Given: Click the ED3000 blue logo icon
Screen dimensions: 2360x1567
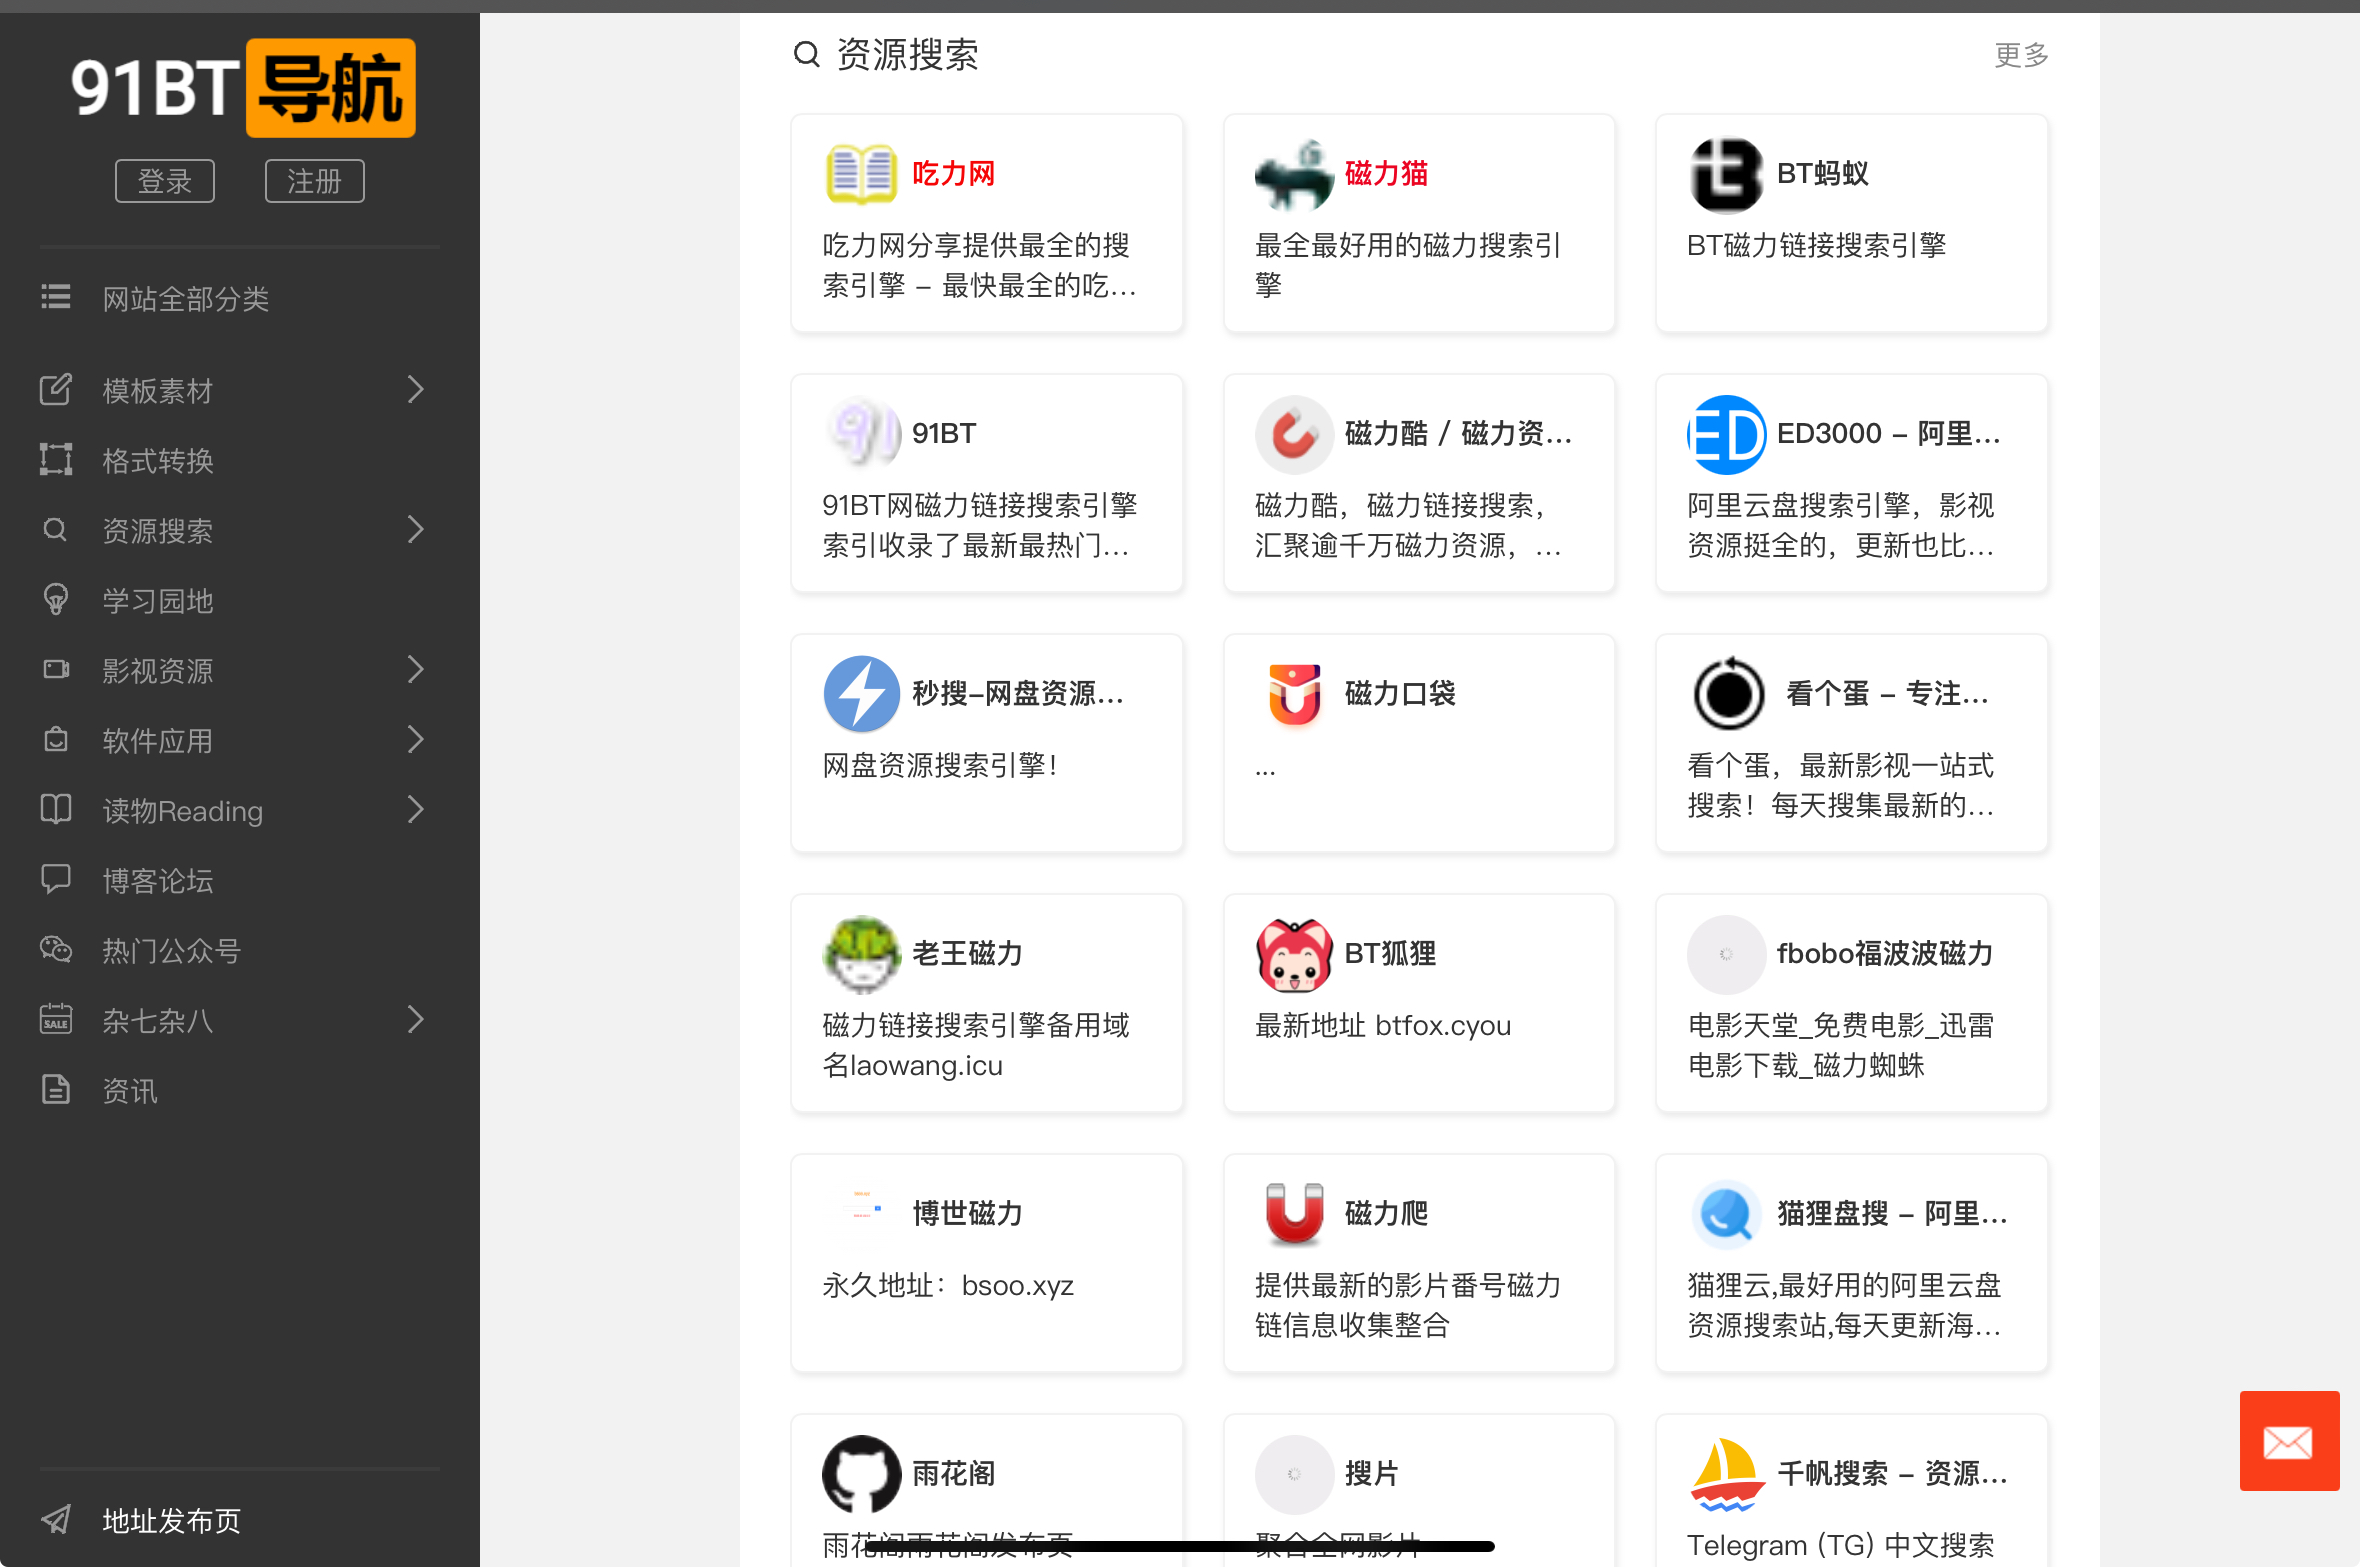Looking at the screenshot, I should pos(1726,434).
